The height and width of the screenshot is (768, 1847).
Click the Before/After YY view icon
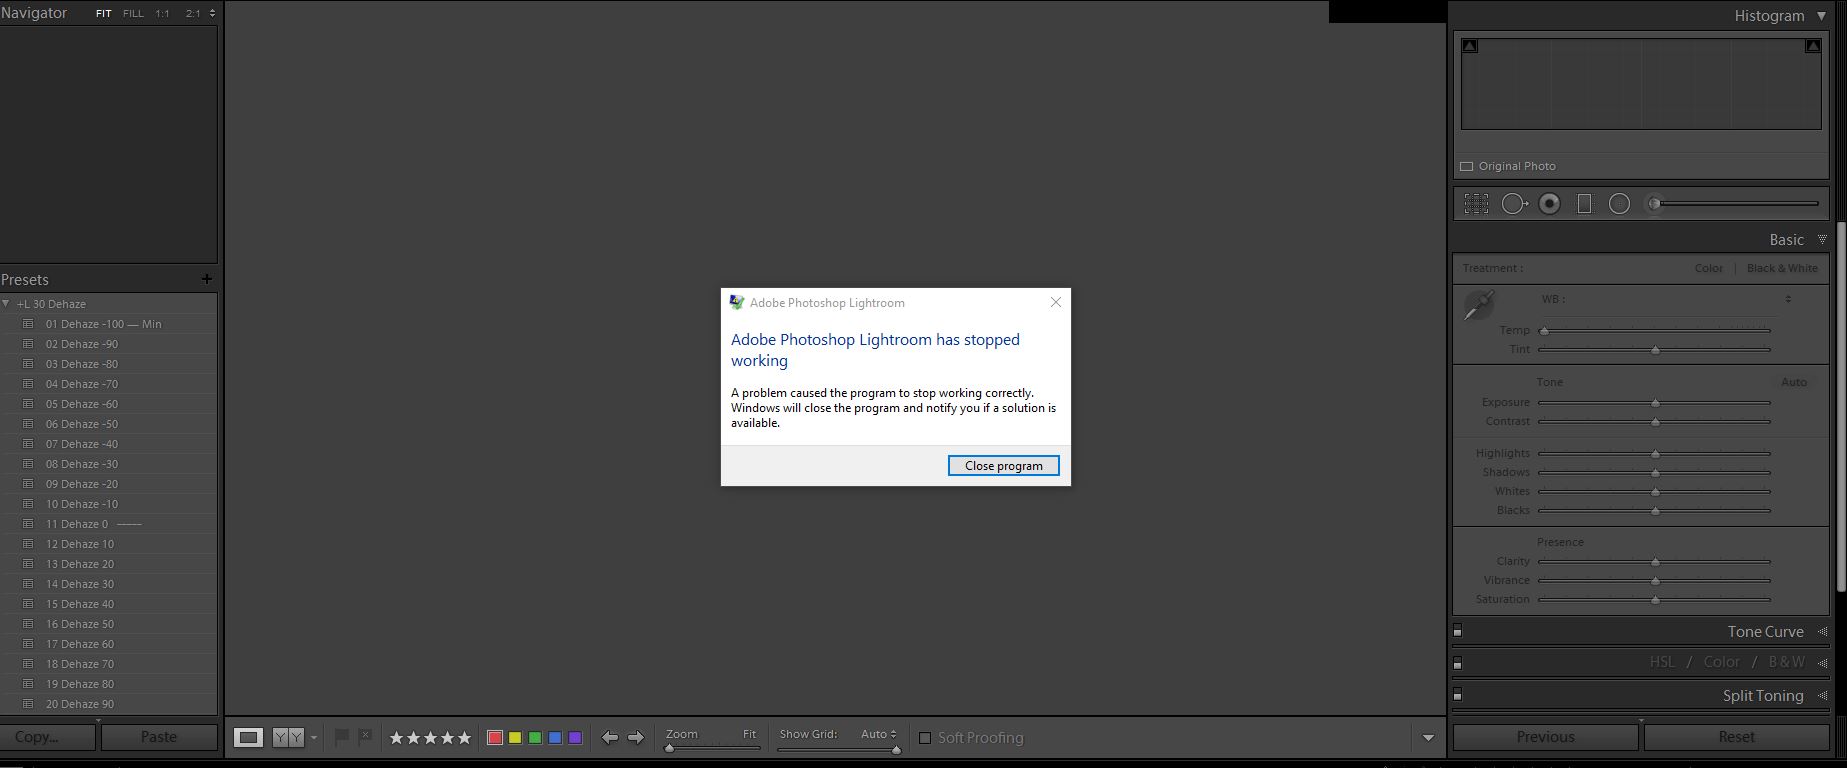[x=288, y=738]
